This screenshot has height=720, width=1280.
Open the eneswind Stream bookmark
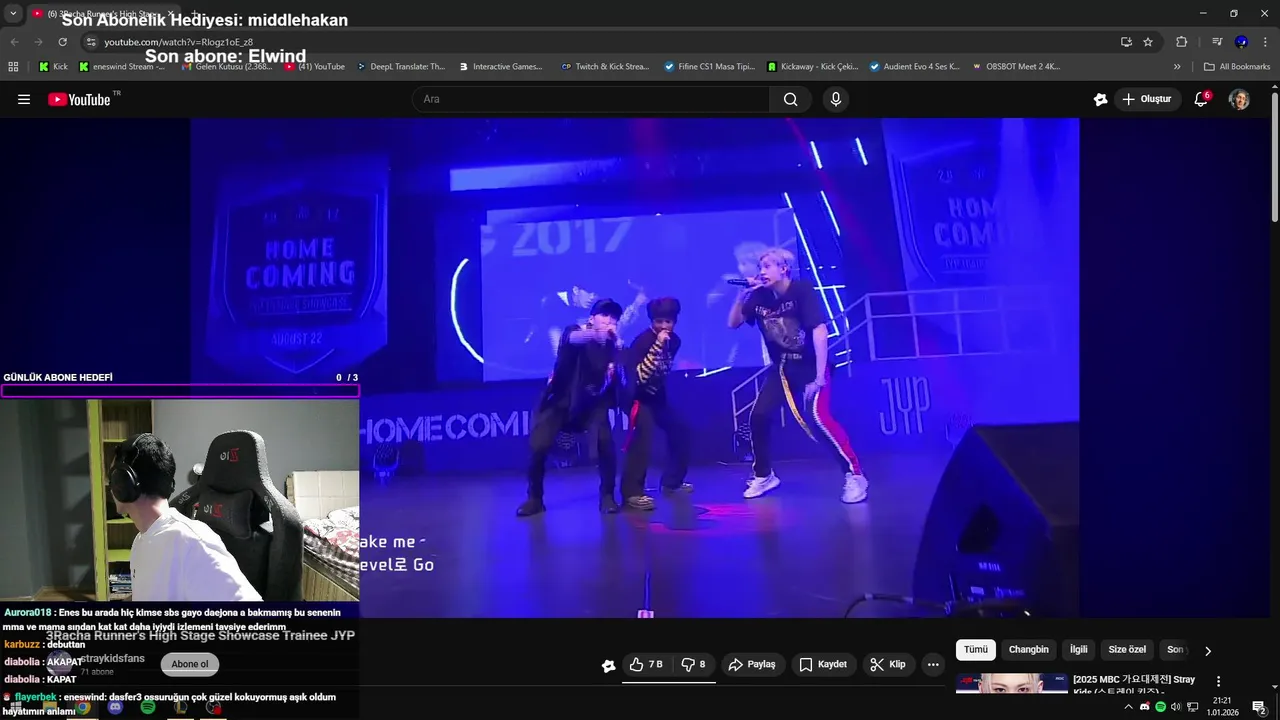click(122, 67)
